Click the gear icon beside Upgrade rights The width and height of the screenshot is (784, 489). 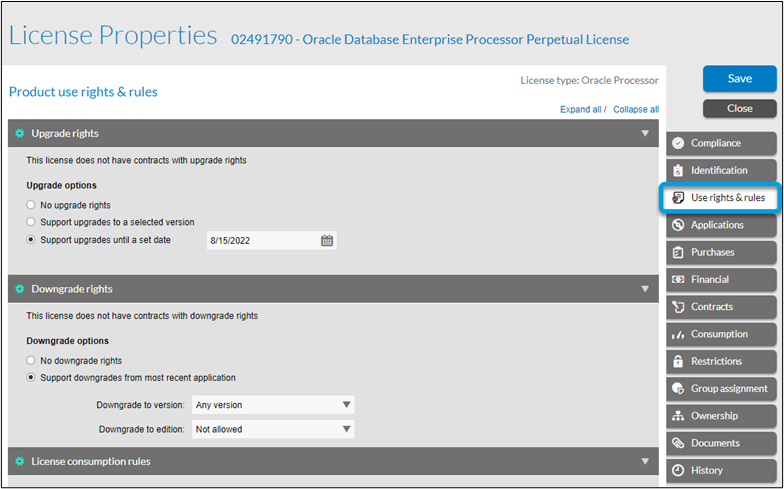point(20,134)
